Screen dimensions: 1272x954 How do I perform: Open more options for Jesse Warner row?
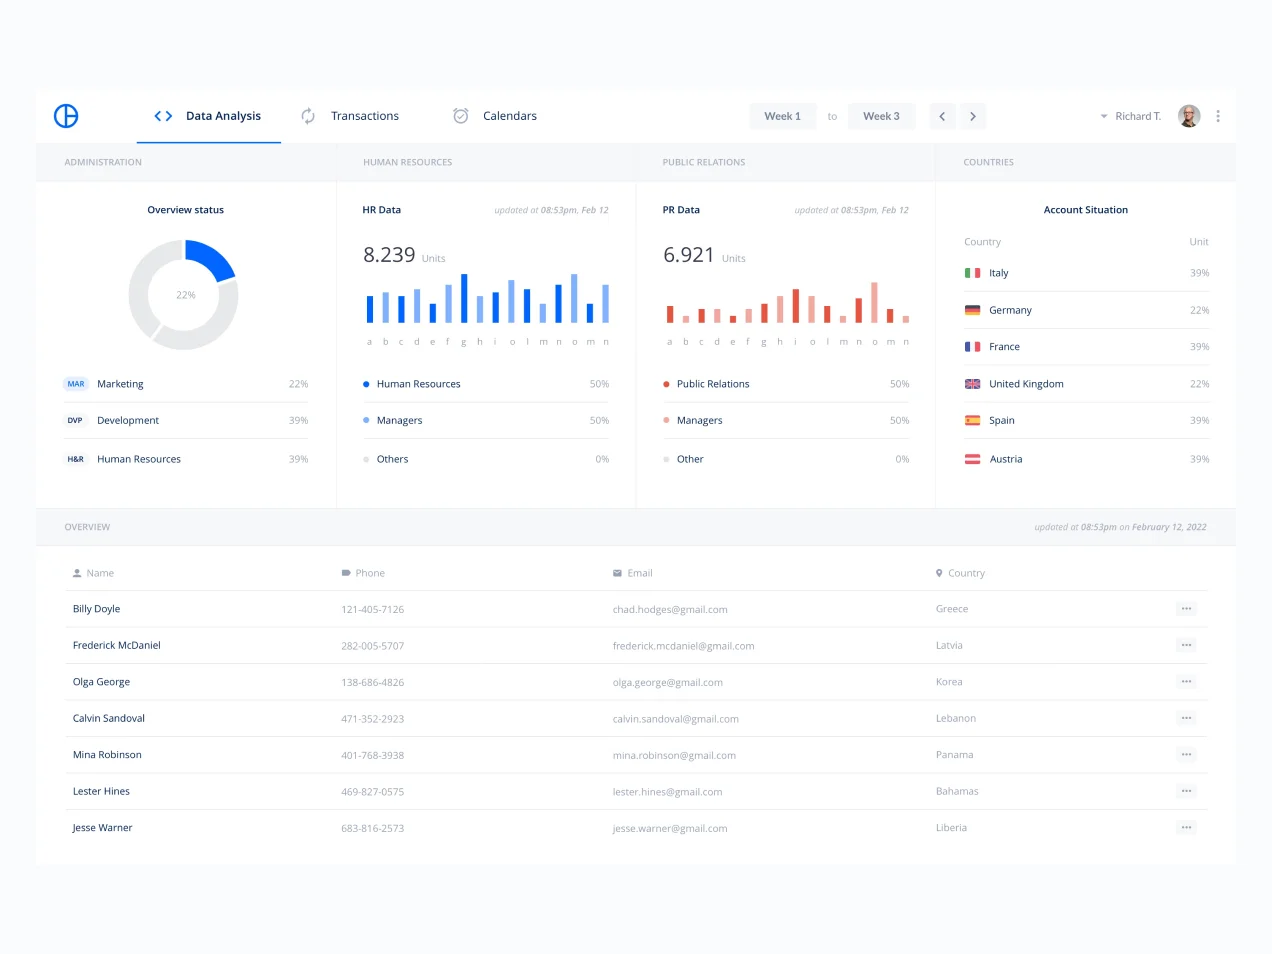tap(1186, 828)
